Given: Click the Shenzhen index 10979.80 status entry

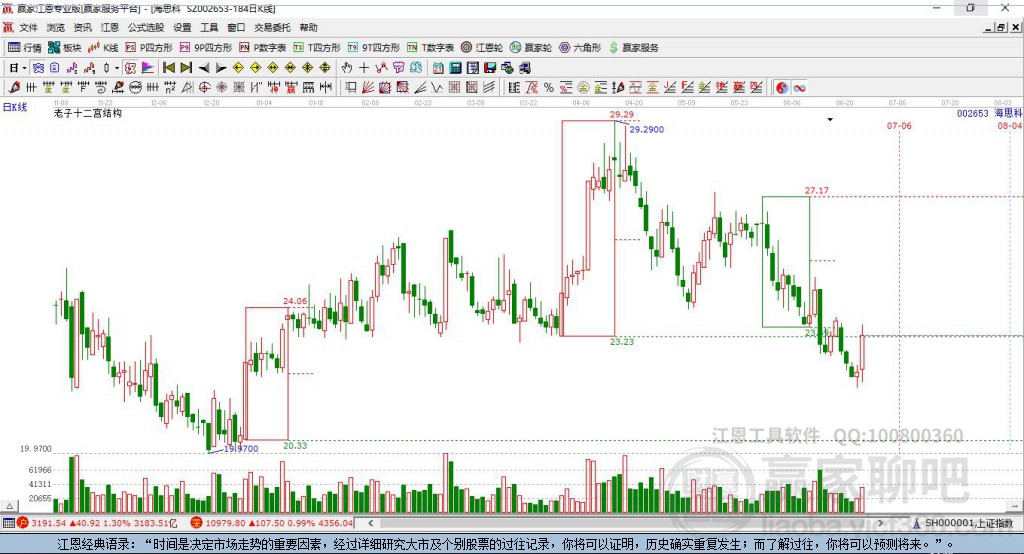Looking at the screenshot, I should (272, 523).
